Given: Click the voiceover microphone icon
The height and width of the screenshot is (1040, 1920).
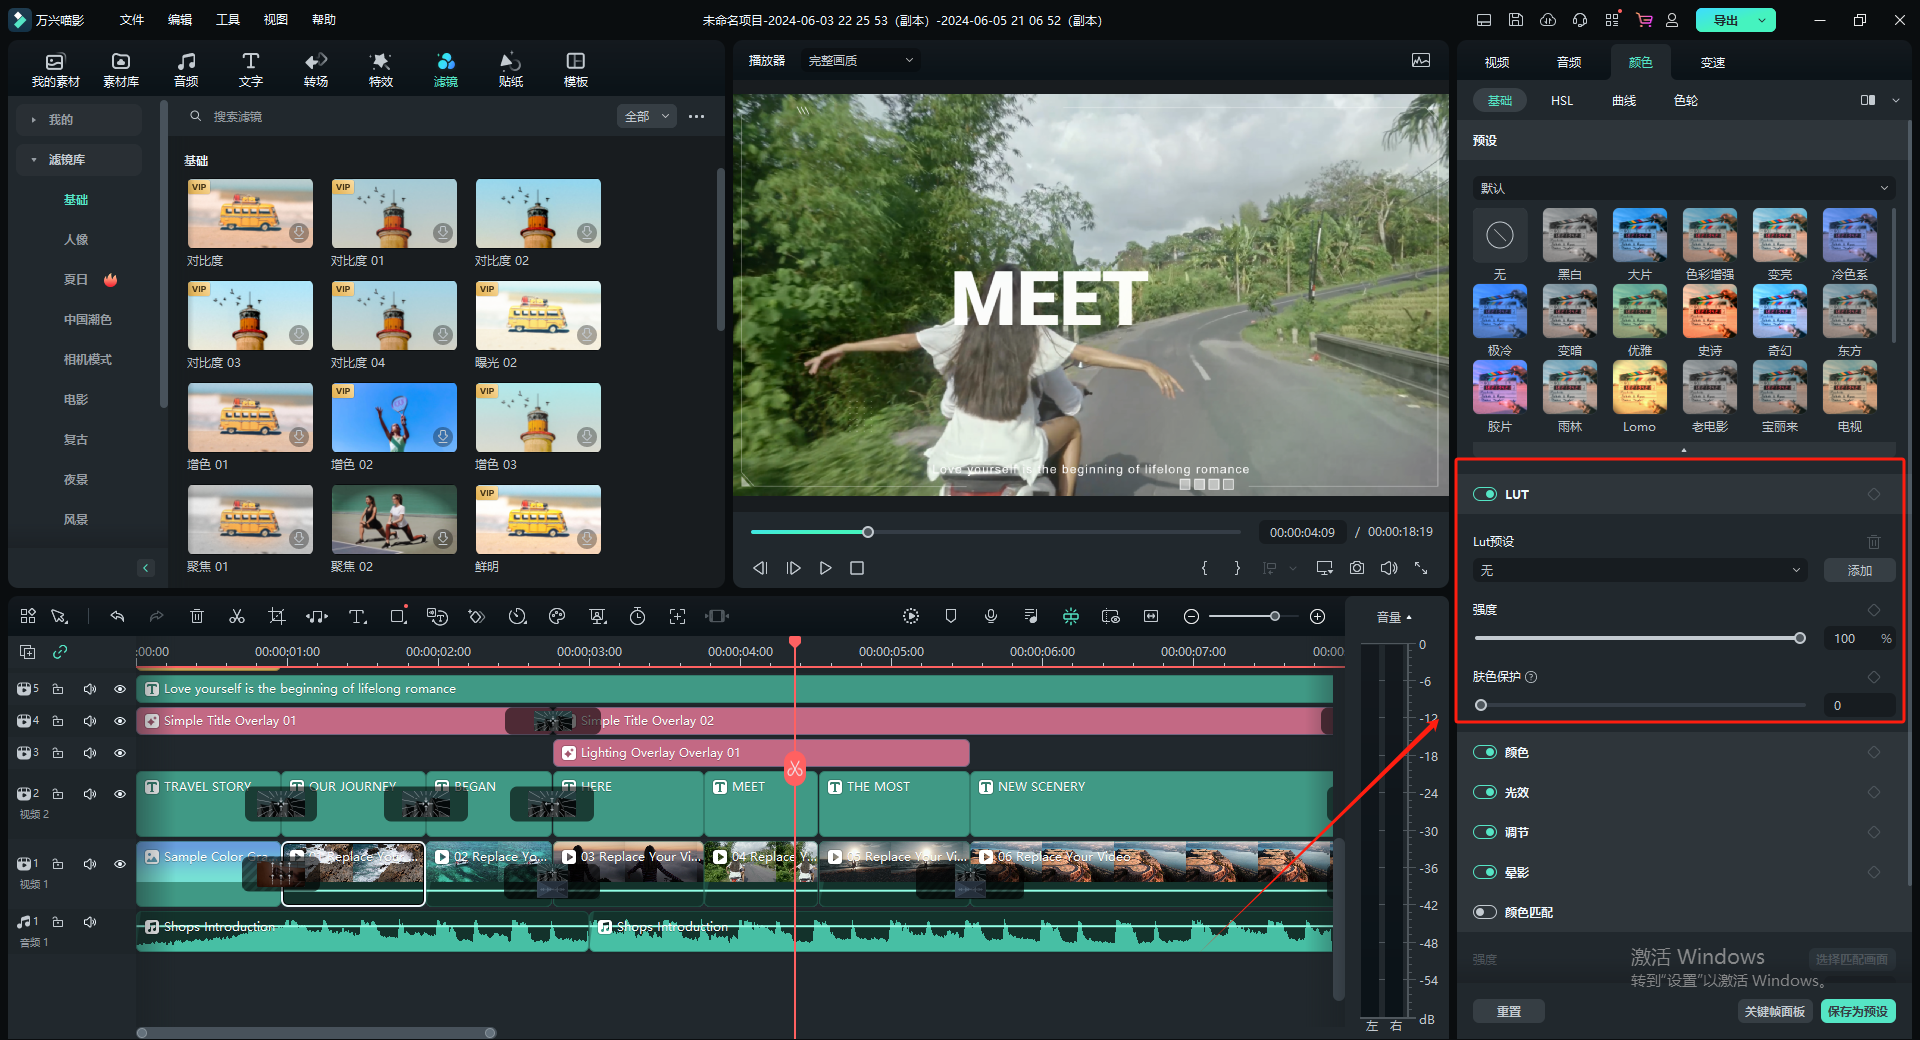Looking at the screenshot, I should (x=991, y=616).
